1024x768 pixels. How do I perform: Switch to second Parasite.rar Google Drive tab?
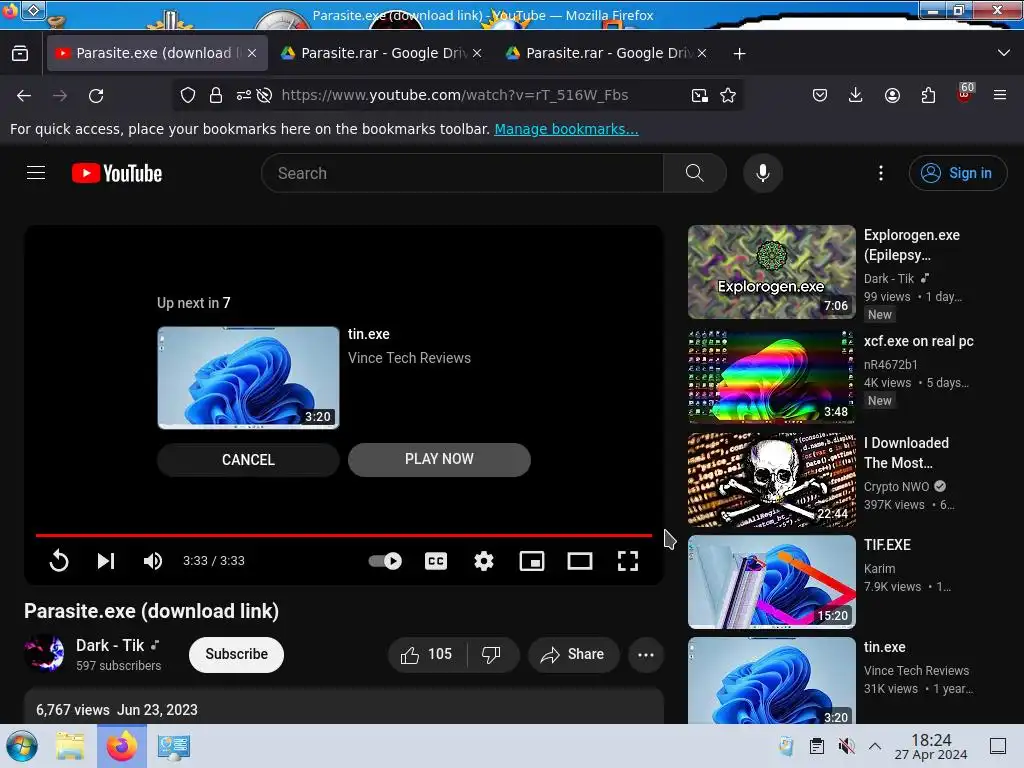tap(605, 53)
